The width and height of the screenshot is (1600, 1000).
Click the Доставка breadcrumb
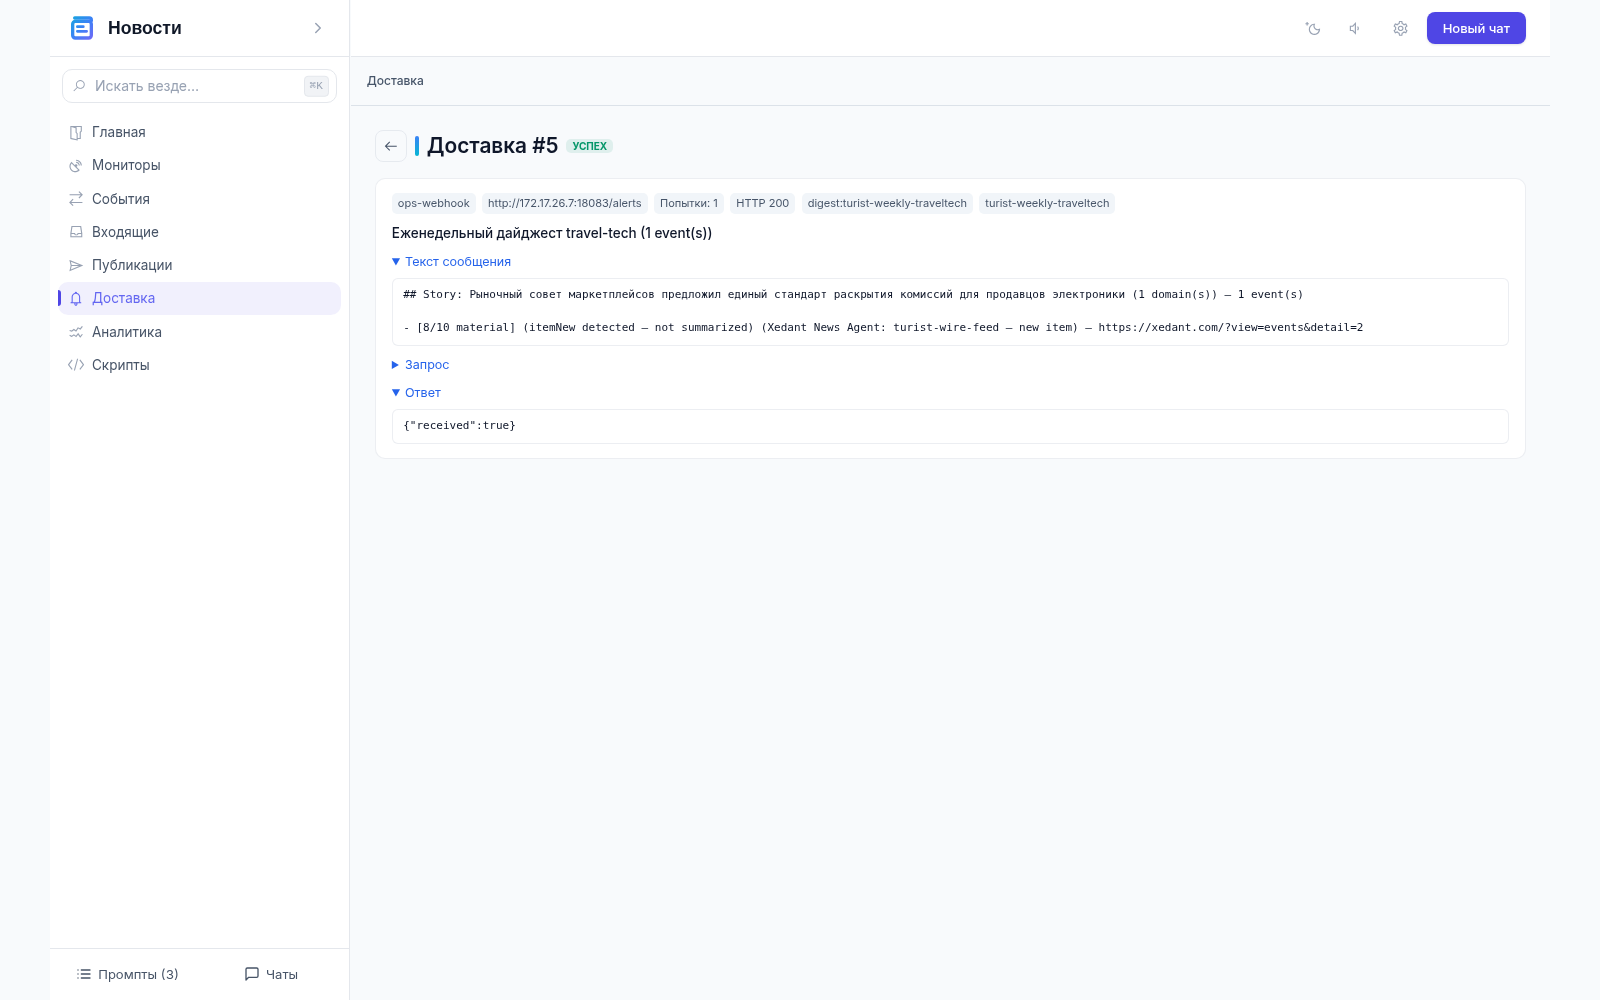click(395, 81)
